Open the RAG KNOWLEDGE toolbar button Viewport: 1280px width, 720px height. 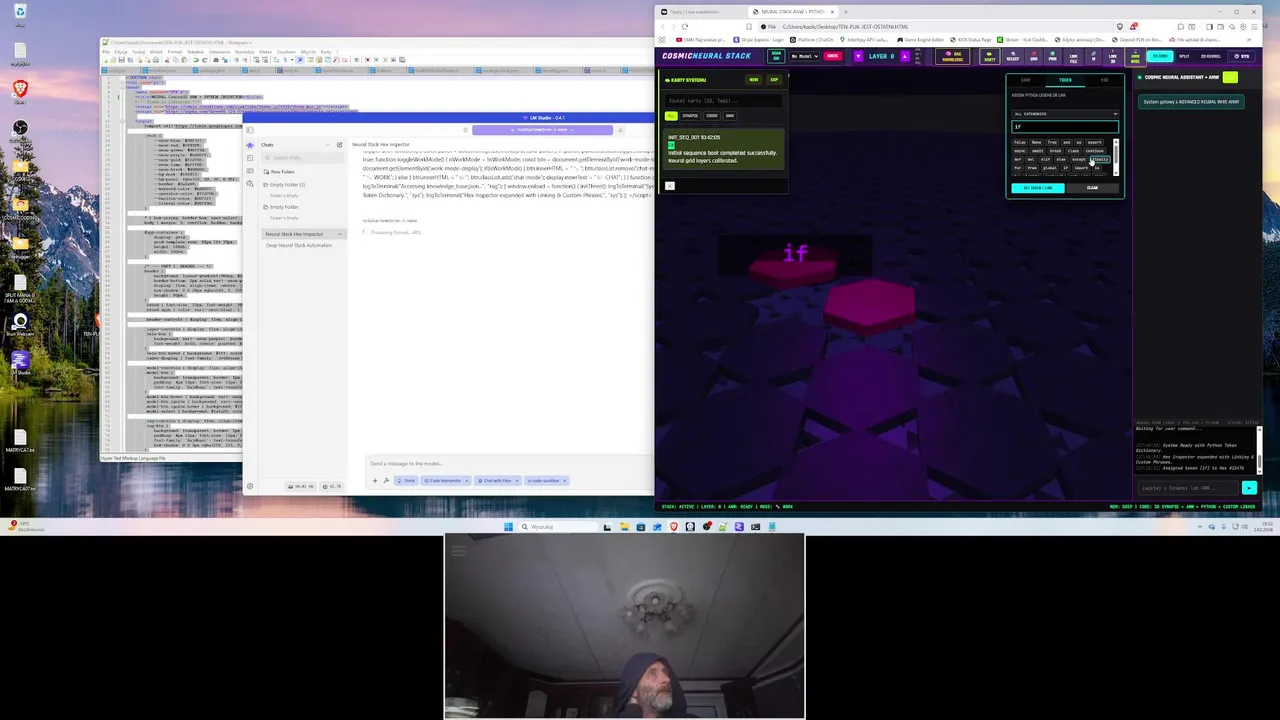pos(952,56)
